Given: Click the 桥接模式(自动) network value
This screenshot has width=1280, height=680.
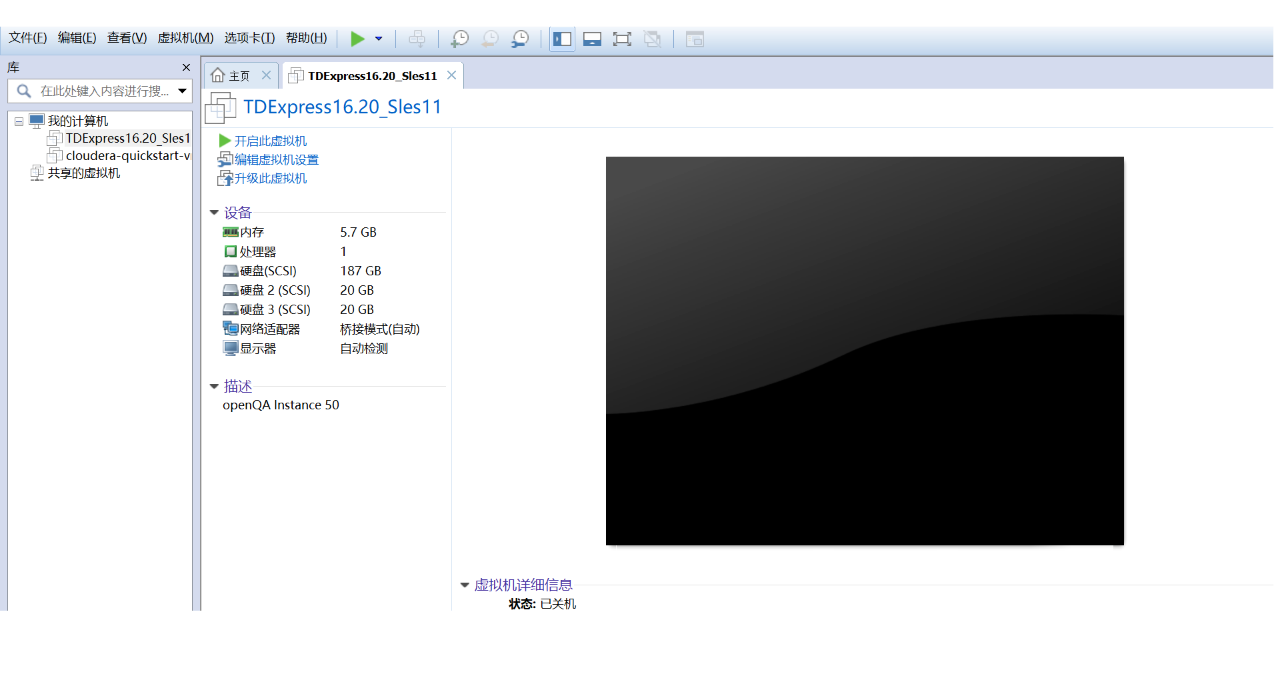Looking at the screenshot, I should coord(380,329).
